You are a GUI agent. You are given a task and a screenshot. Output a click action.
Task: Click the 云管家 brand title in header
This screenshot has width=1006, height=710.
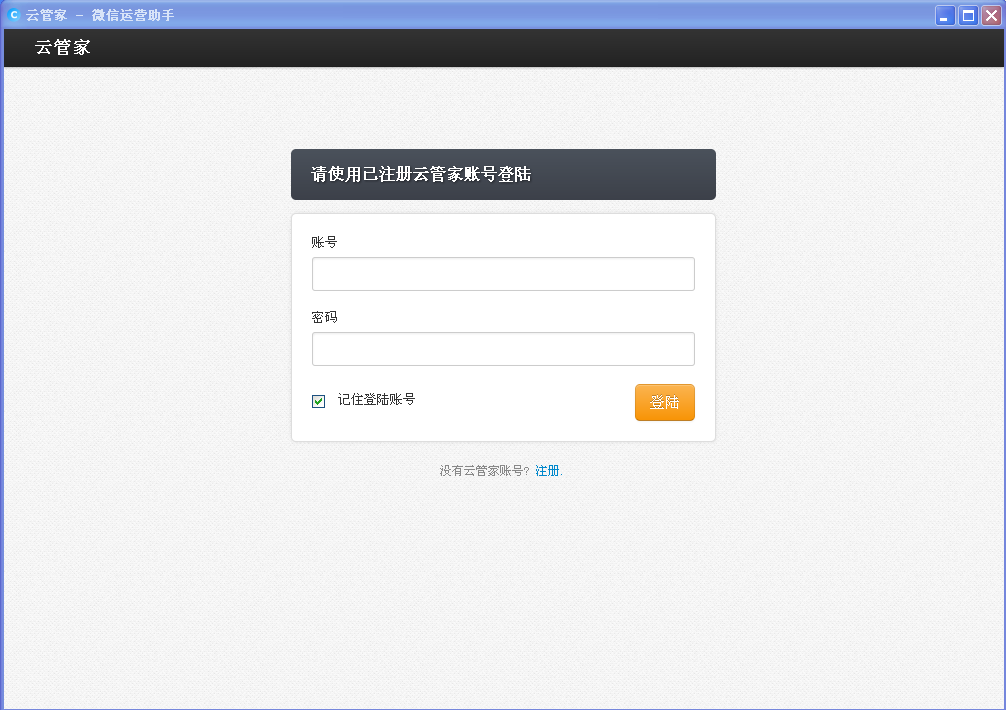(63, 47)
